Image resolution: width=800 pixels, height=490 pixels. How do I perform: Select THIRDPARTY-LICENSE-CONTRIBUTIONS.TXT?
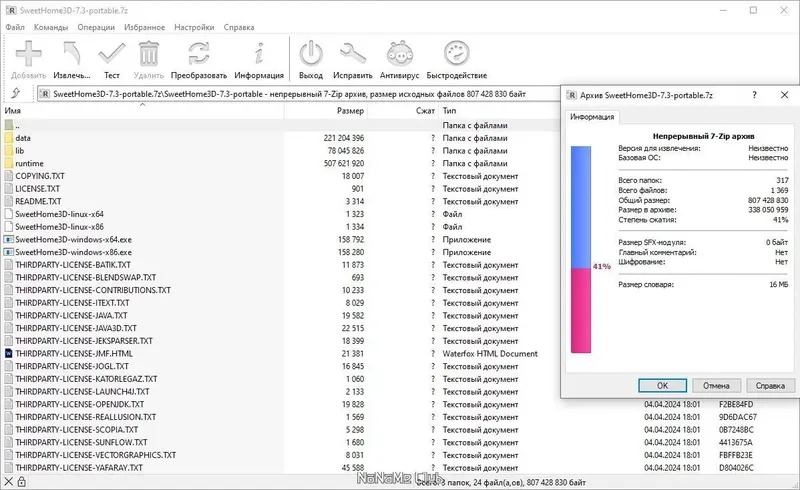coord(93,290)
